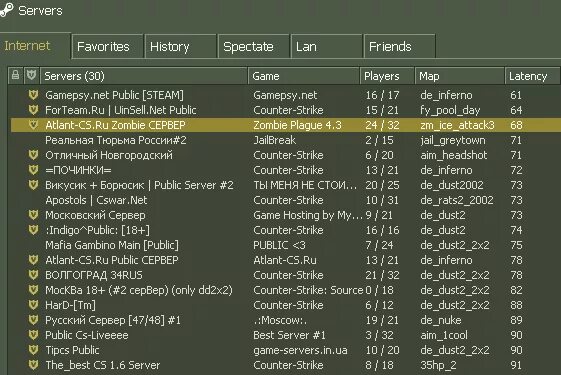This screenshot has width=561, height=375.
Task: Click VAC shield of ВОЛГОГРАД 34RUS row
Action: coord(33,275)
